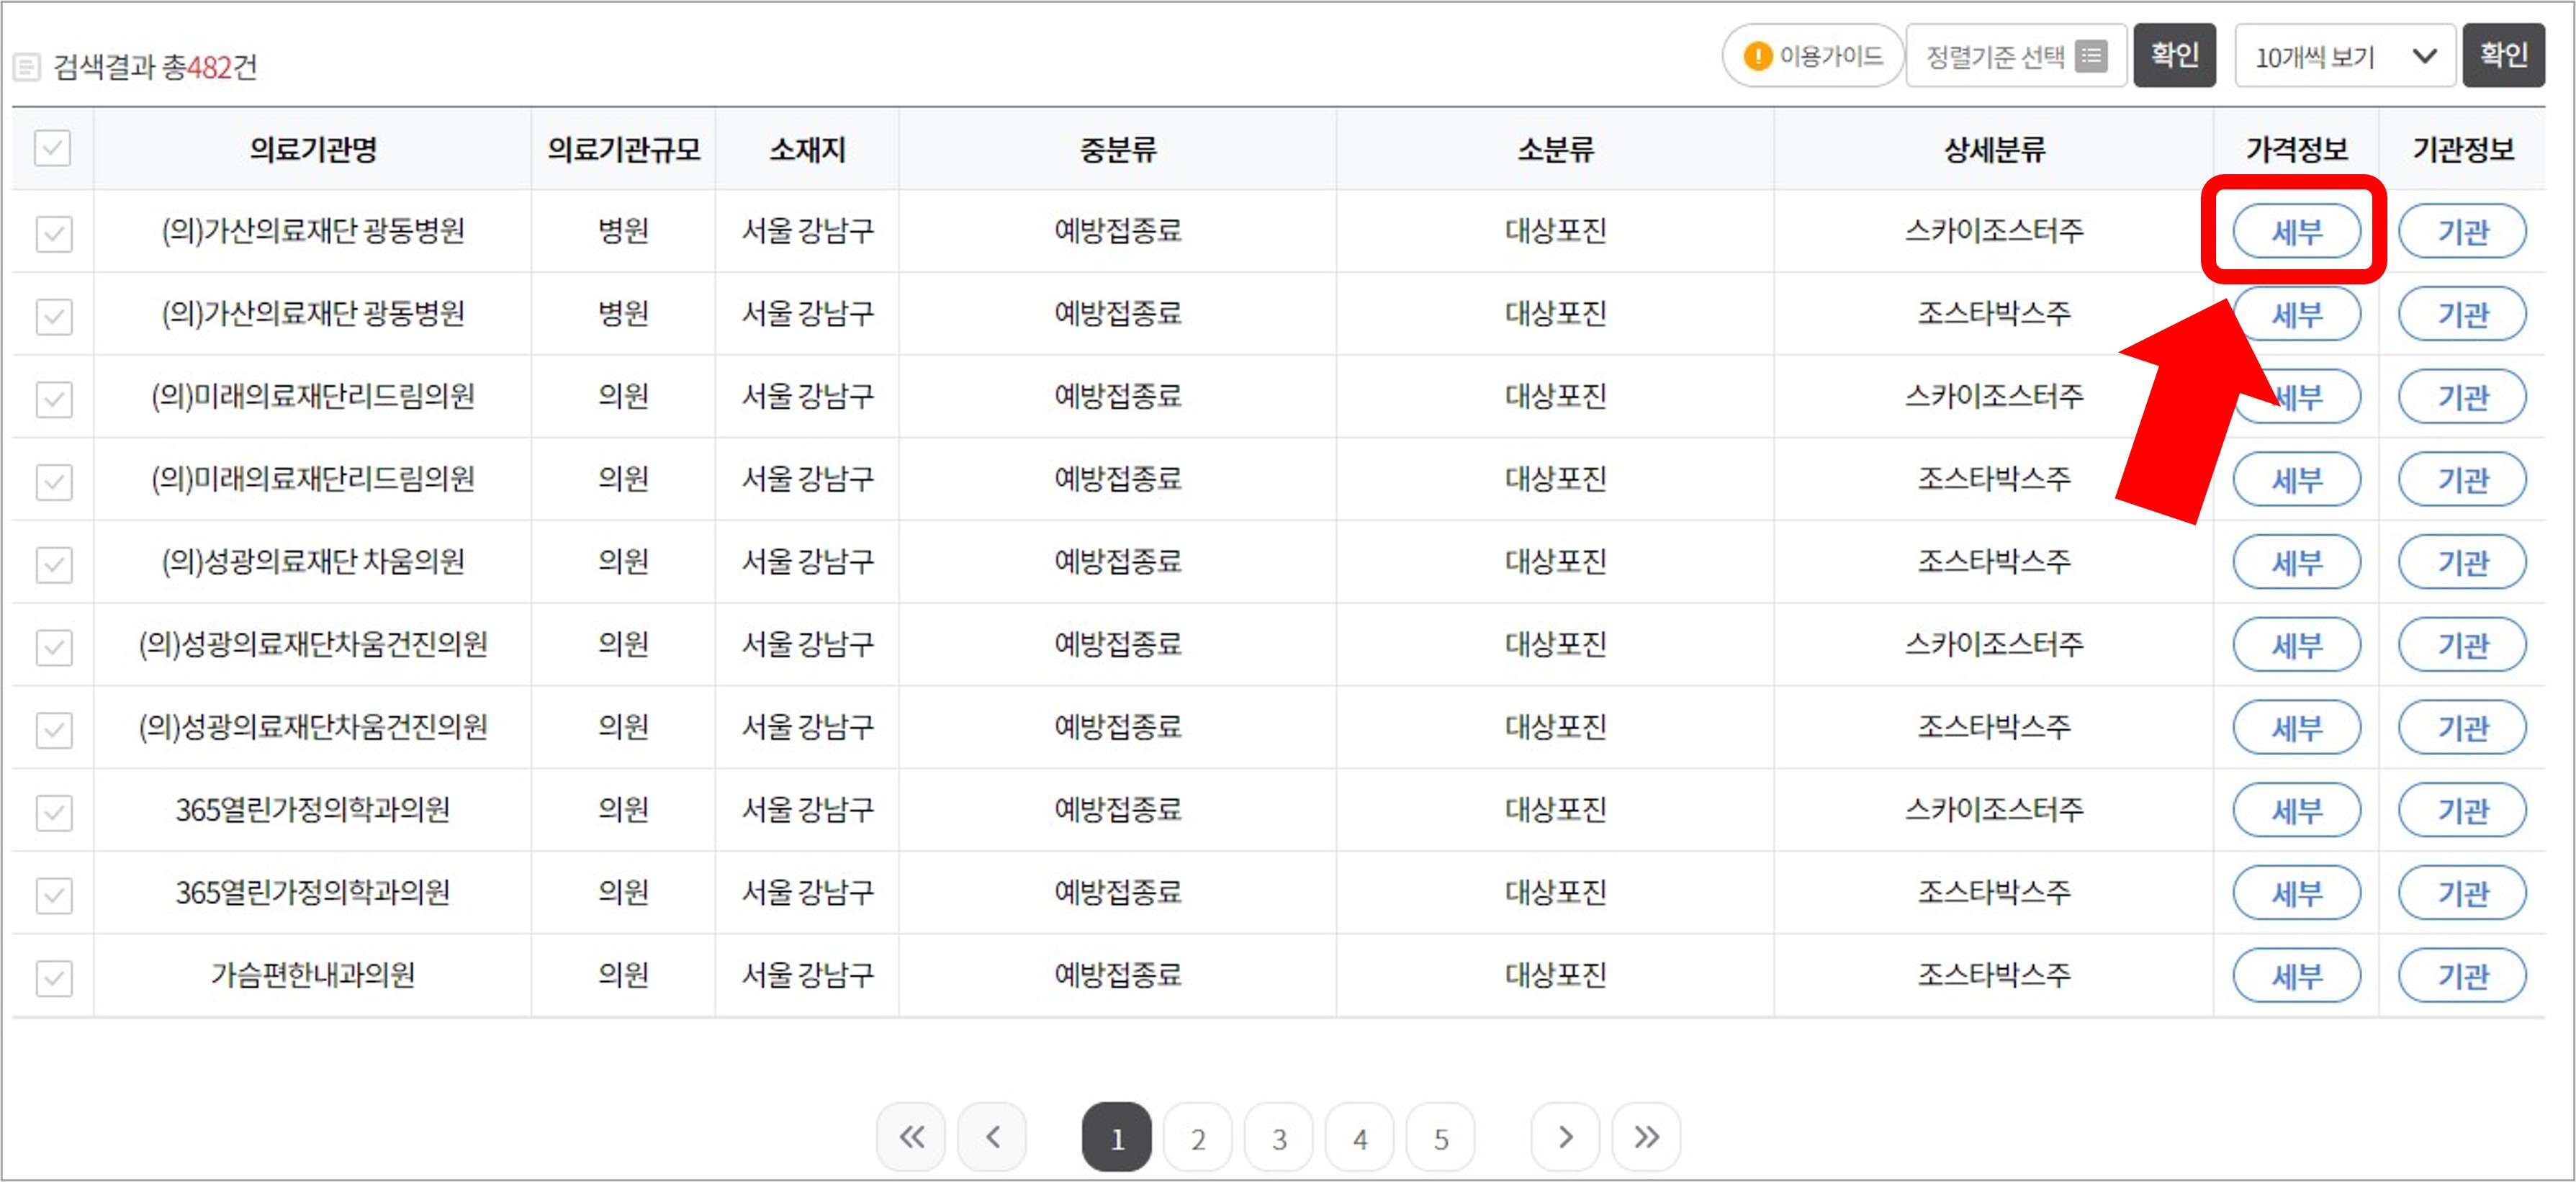Check the 가슴편한내과의원 row checkbox
The width and height of the screenshot is (2576, 1182).
pyautogui.click(x=53, y=977)
